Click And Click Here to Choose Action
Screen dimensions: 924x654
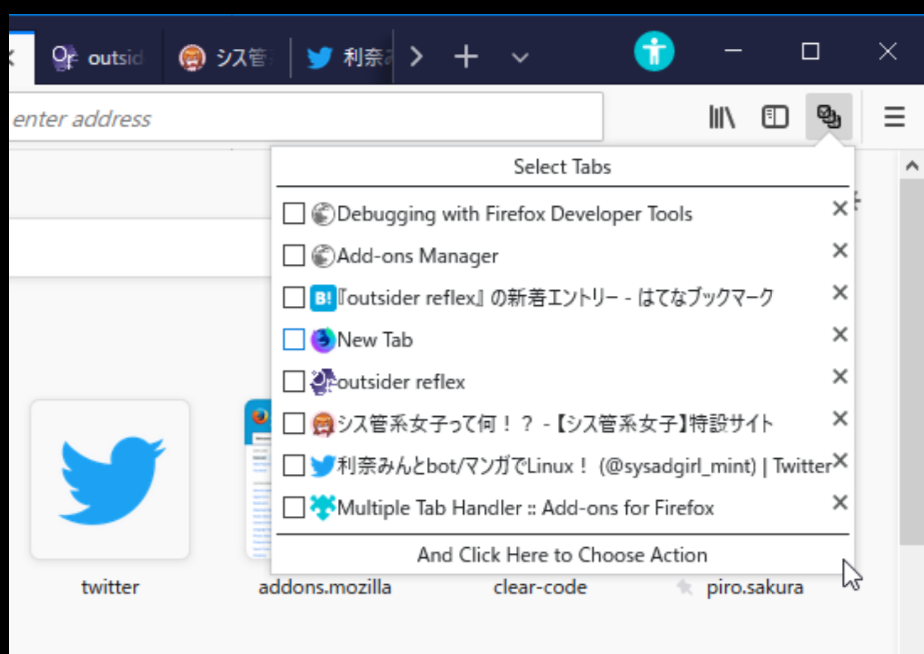pos(563,554)
